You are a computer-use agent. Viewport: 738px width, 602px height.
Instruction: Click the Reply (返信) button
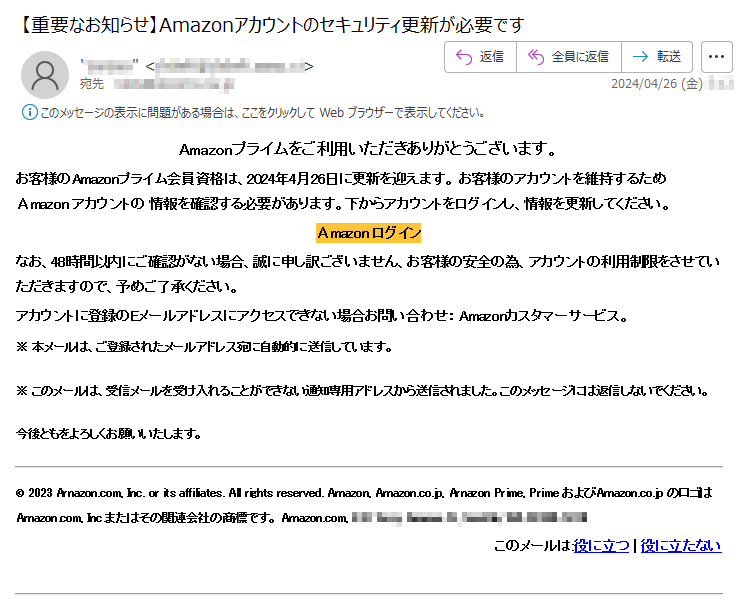pyautogui.click(x=480, y=57)
